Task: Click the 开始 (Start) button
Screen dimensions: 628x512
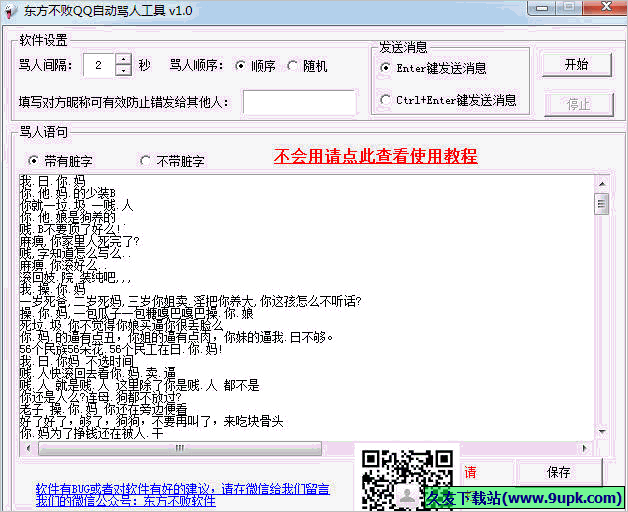Action: click(x=577, y=64)
